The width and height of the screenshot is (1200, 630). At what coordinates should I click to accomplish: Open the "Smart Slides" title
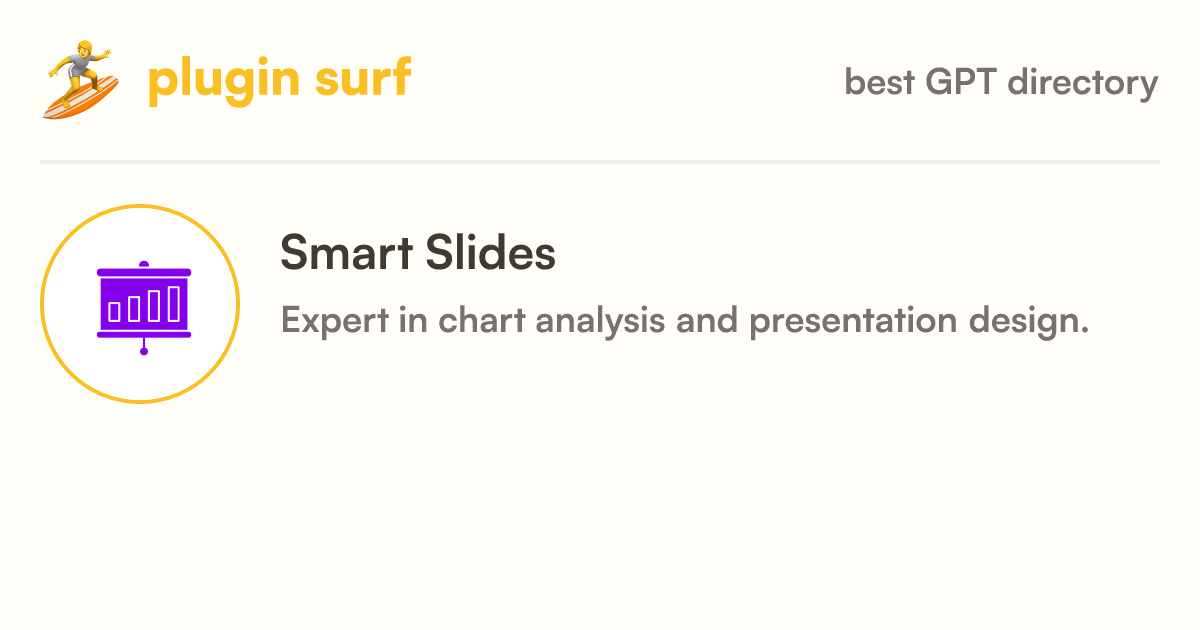418,253
